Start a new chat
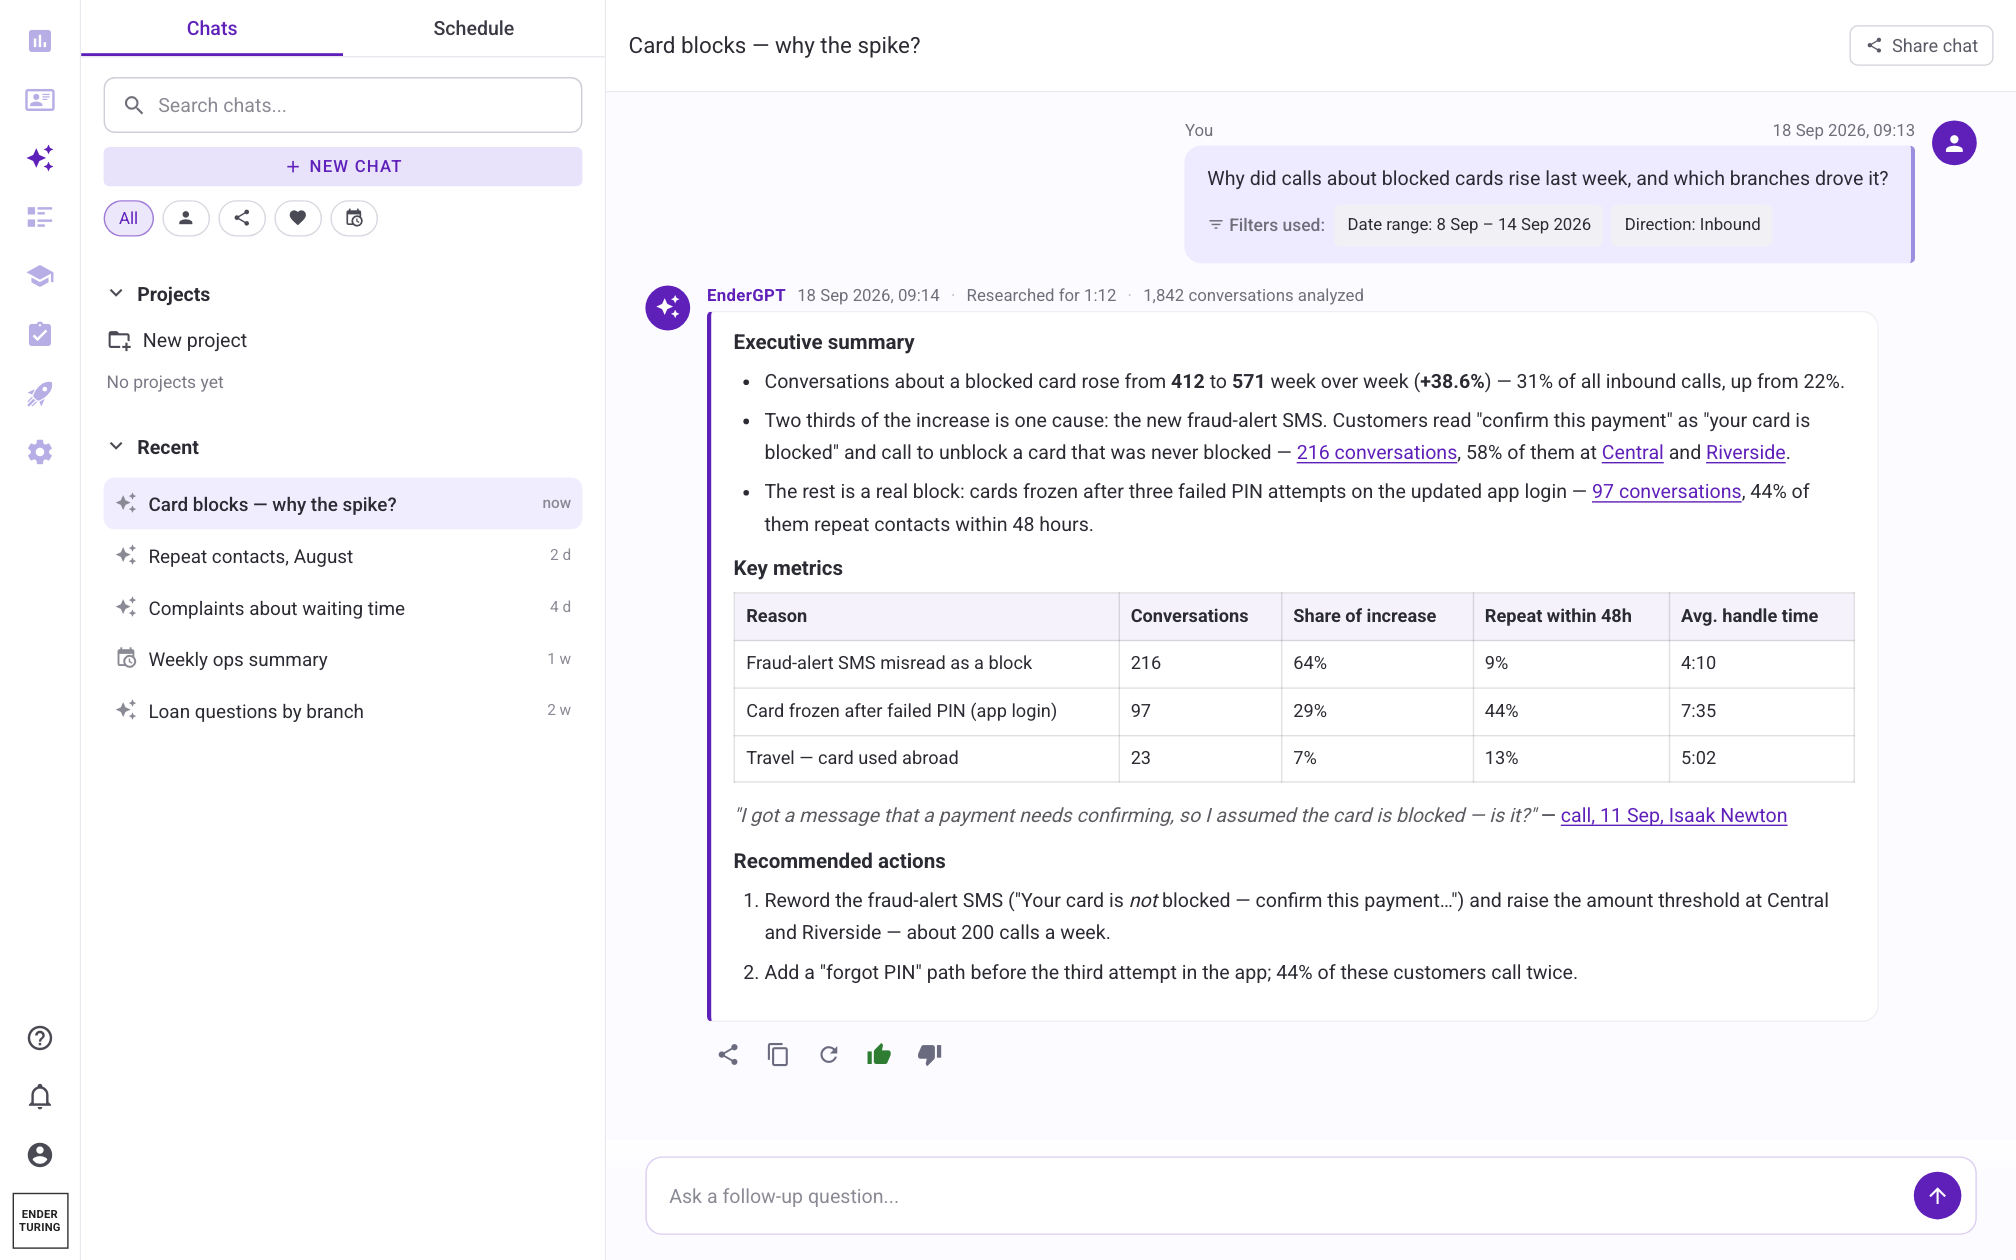The image size is (2016, 1260). pyautogui.click(x=343, y=167)
